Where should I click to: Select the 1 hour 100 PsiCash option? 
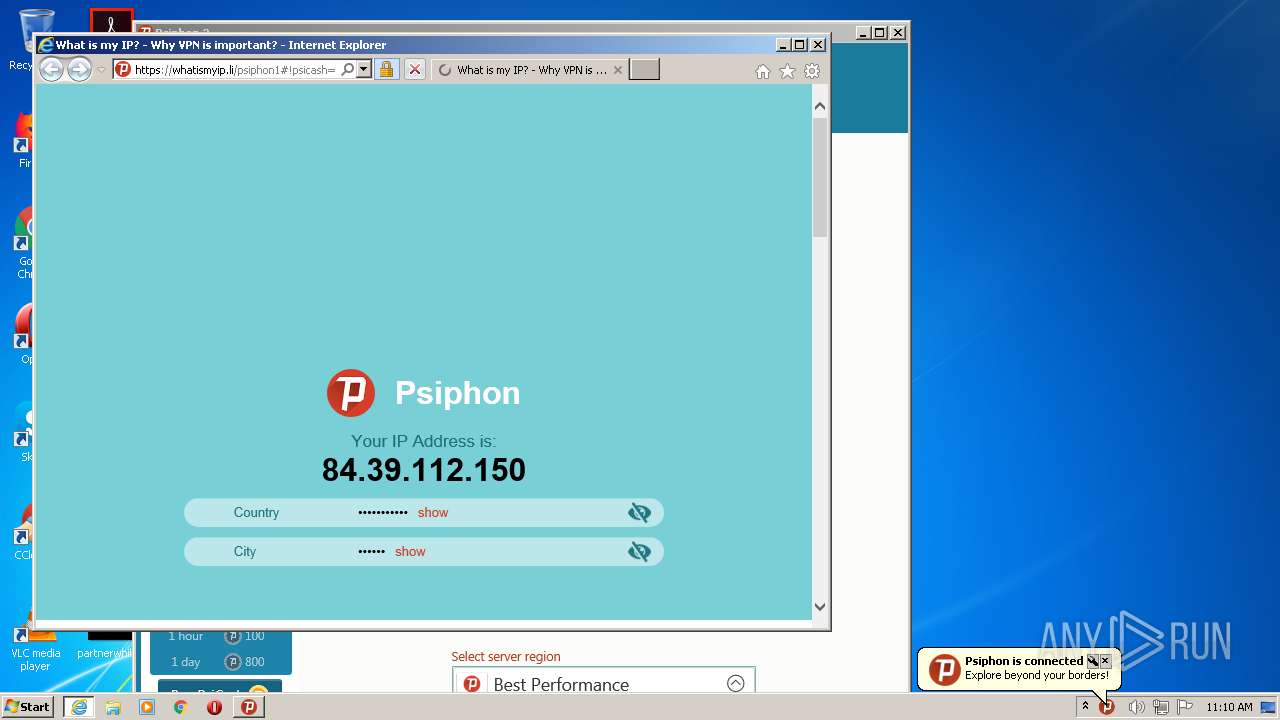[221, 636]
